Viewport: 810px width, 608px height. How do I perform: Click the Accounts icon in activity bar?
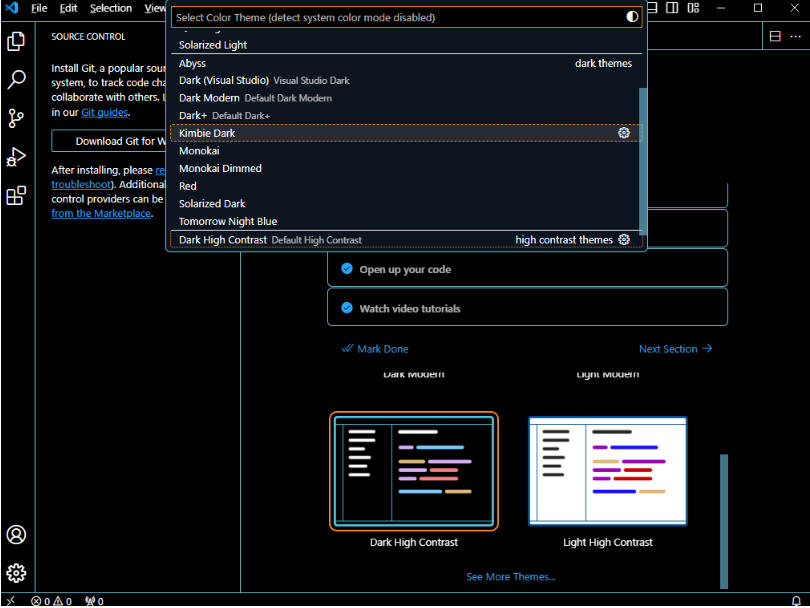(16, 535)
